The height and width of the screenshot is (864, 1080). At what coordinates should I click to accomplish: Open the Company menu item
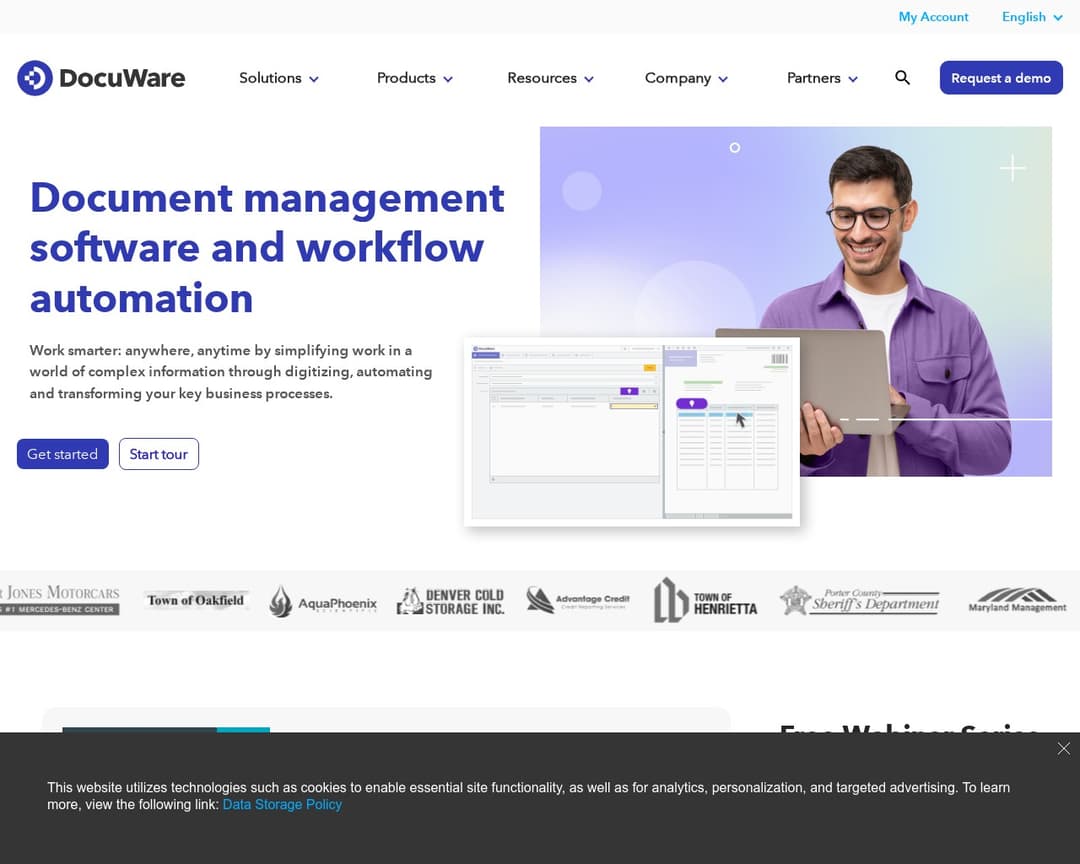(x=678, y=78)
